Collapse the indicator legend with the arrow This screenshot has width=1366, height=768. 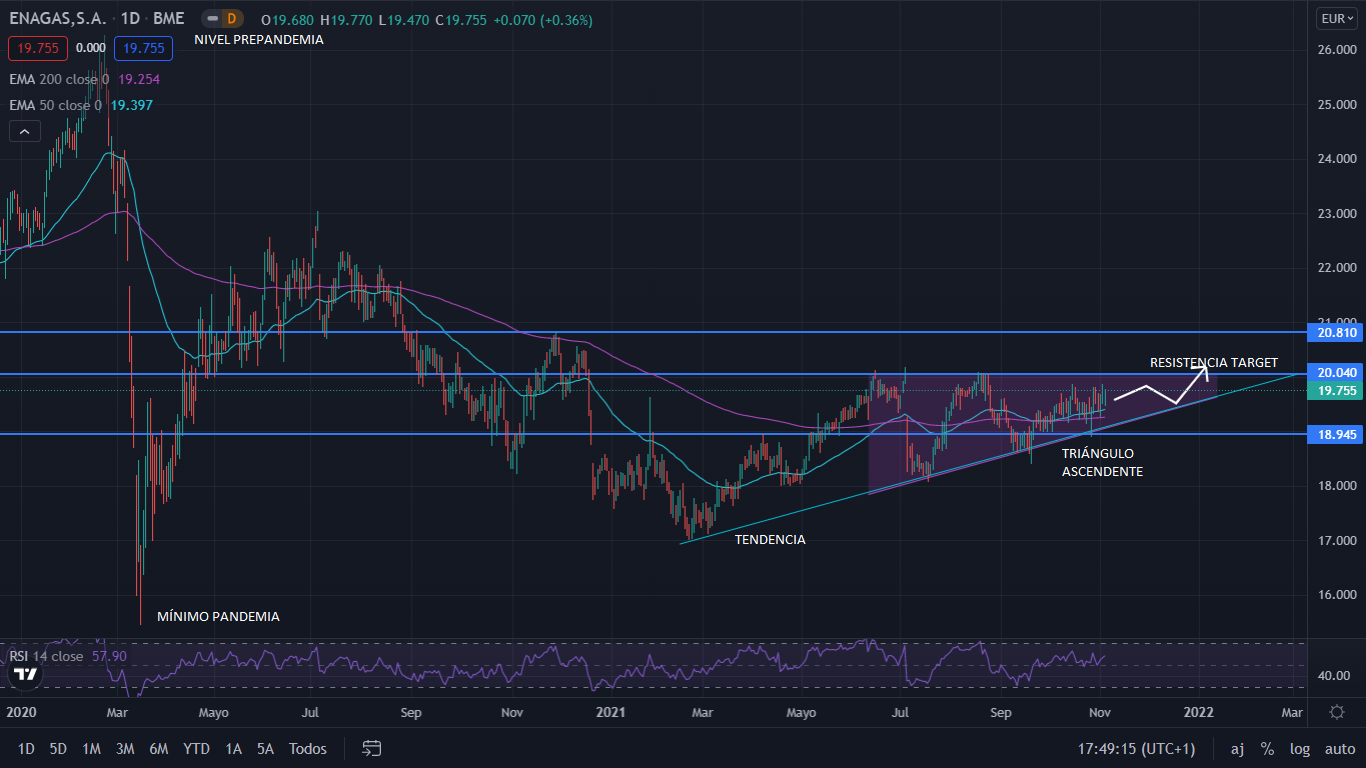click(25, 131)
